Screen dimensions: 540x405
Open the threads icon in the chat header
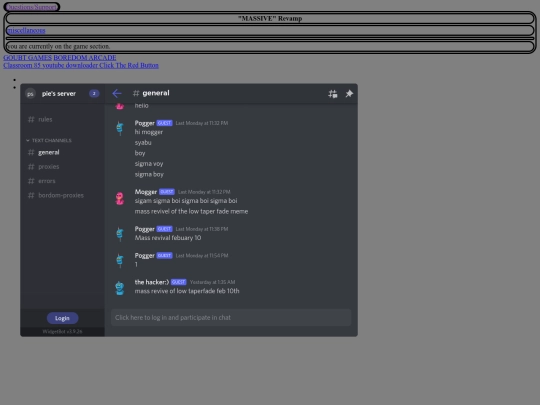pos(333,94)
